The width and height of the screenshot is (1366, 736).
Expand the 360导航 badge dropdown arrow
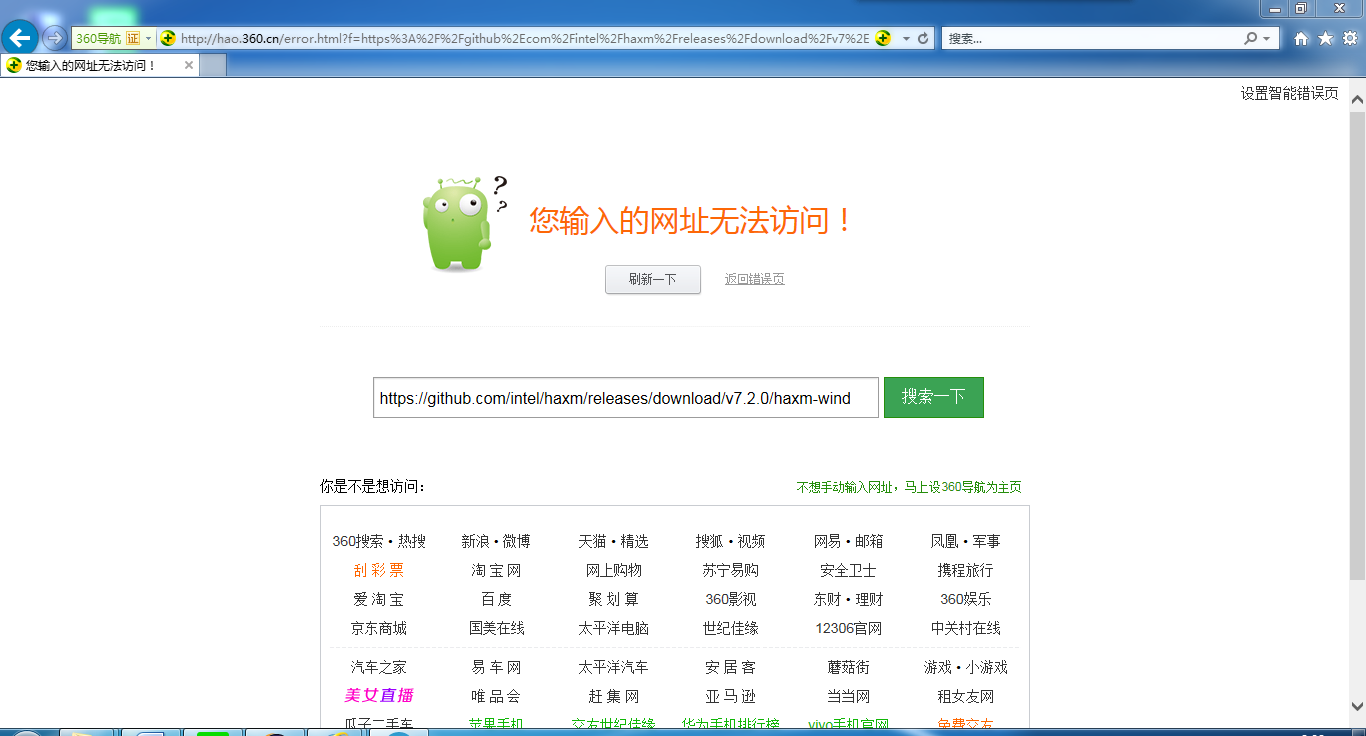[149, 39]
